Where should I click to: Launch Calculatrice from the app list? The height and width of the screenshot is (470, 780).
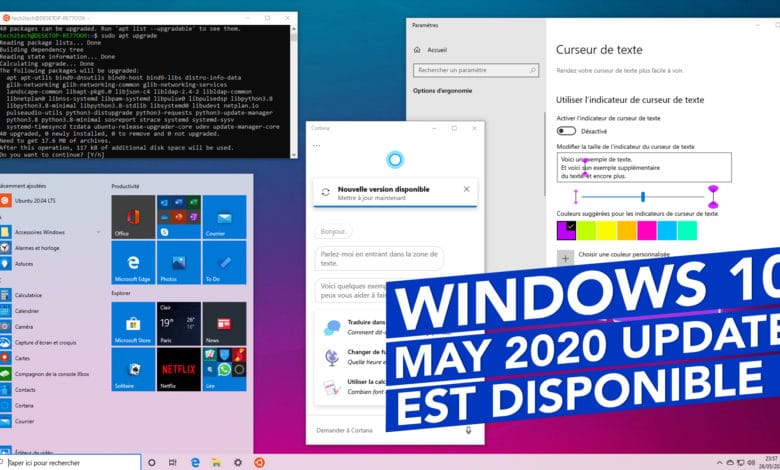click(x=30, y=295)
